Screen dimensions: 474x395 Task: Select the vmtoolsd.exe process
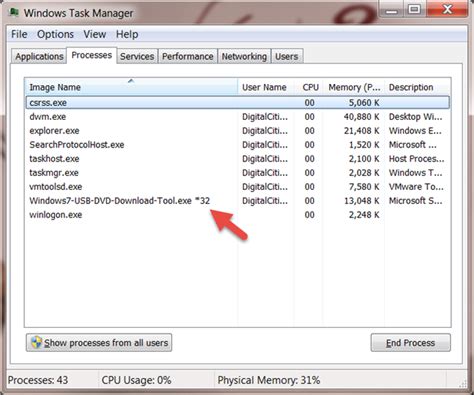[x=238, y=187]
